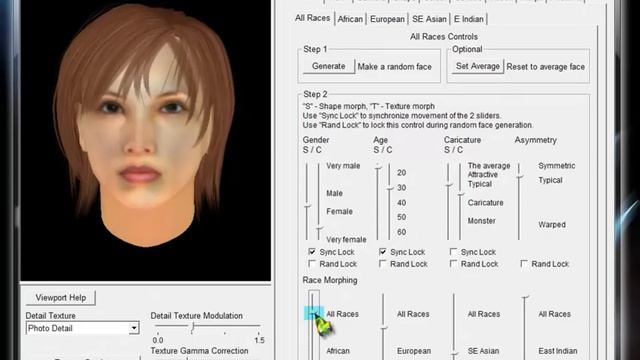Open the African tab

pyautogui.click(x=350, y=19)
